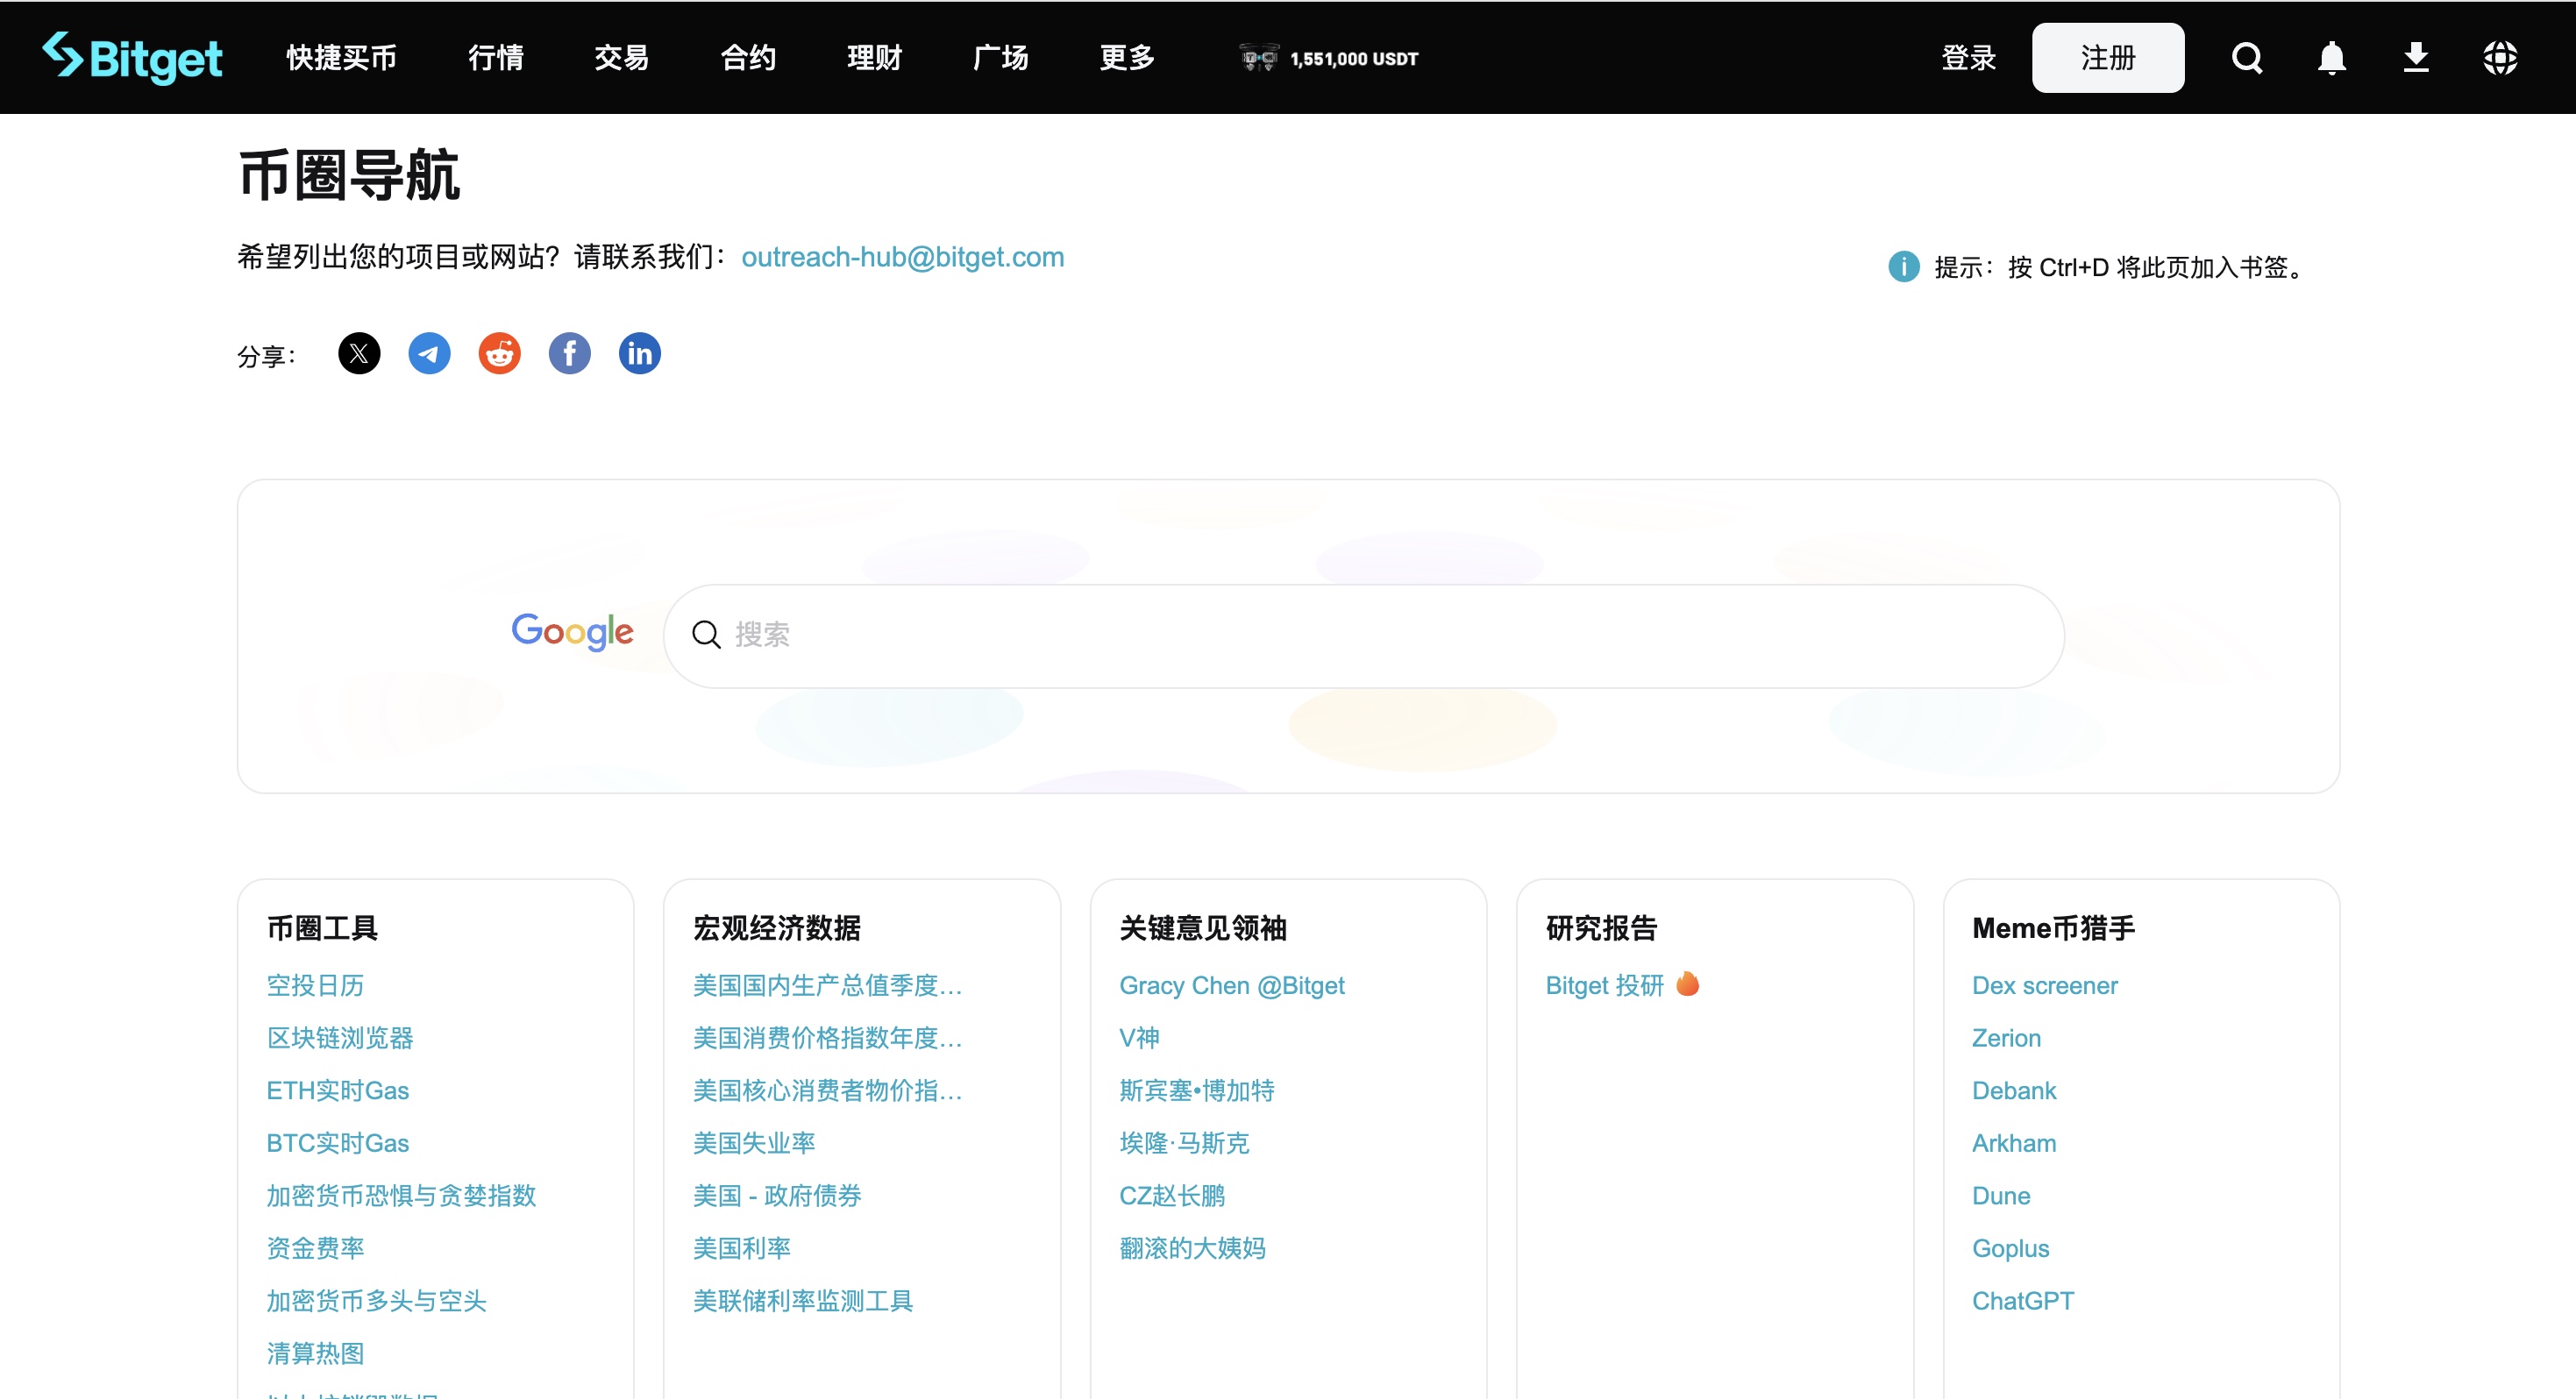Viewport: 2576px width, 1399px height.
Task: Focus the Google 搜索 input field
Action: 1364,635
